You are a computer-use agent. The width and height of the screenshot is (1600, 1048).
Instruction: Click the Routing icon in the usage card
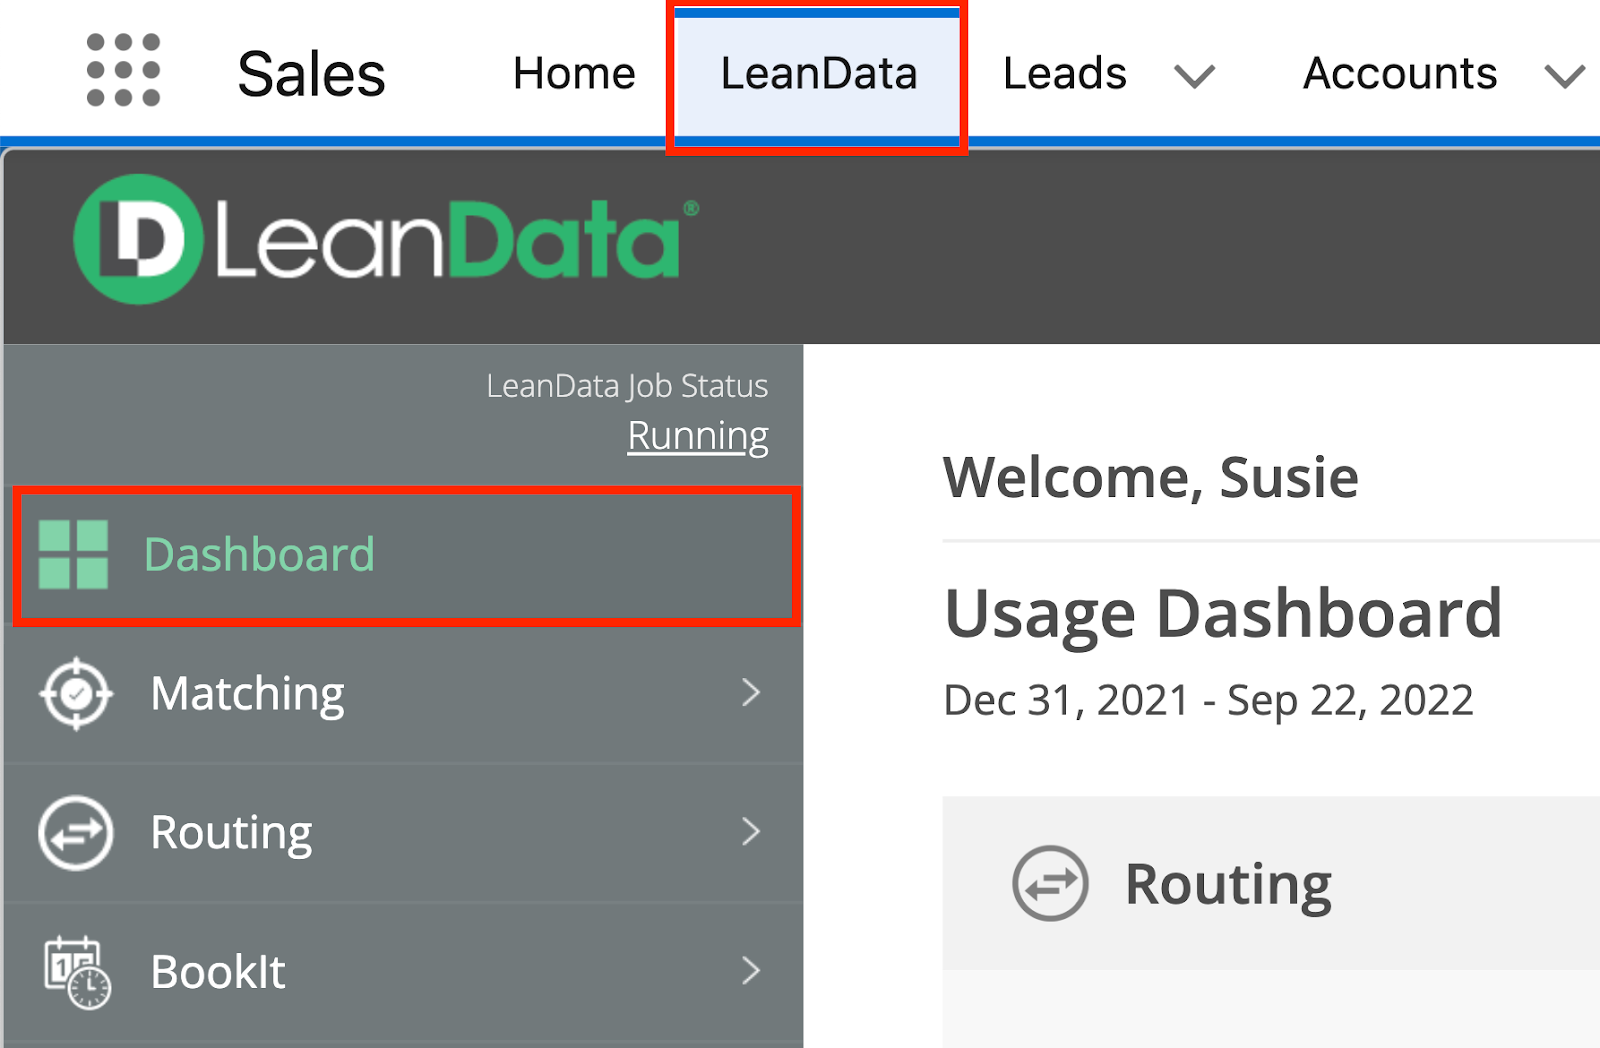click(x=1049, y=883)
